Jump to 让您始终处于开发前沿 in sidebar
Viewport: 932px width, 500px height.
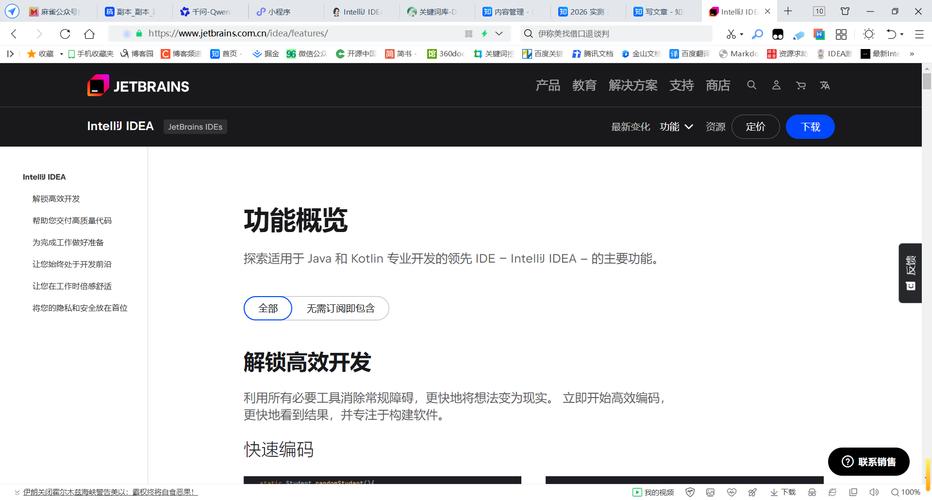point(72,264)
